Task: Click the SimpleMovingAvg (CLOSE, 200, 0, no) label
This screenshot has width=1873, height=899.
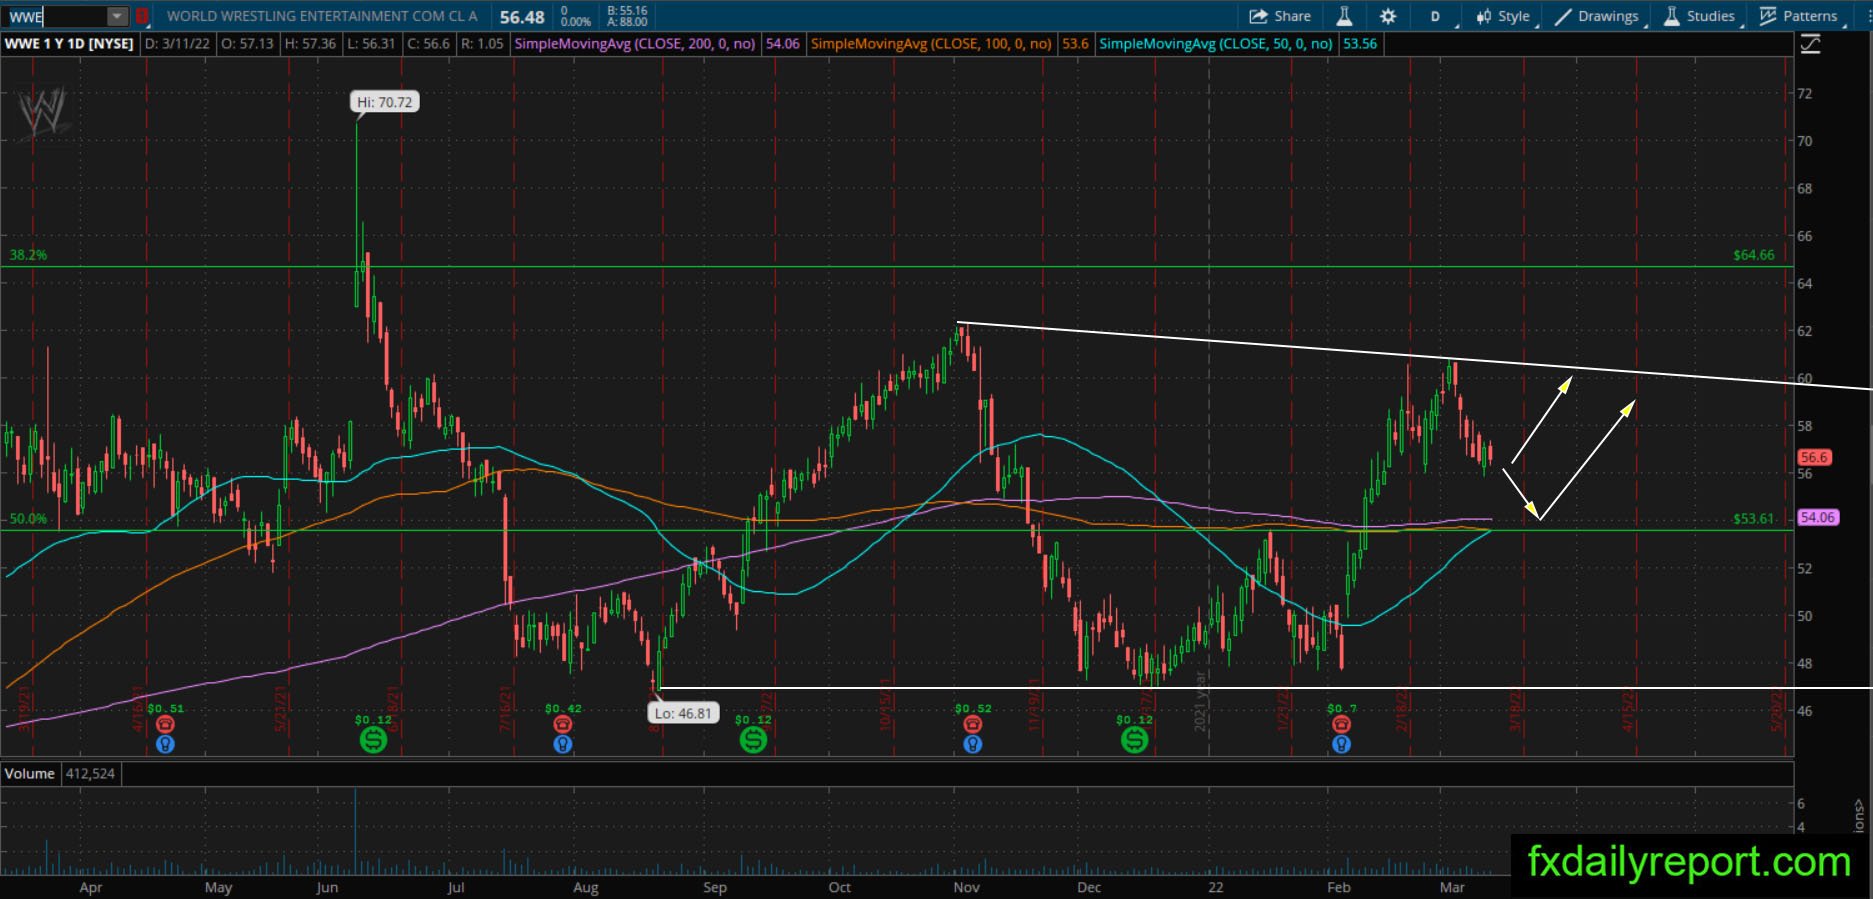Action: pos(635,44)
